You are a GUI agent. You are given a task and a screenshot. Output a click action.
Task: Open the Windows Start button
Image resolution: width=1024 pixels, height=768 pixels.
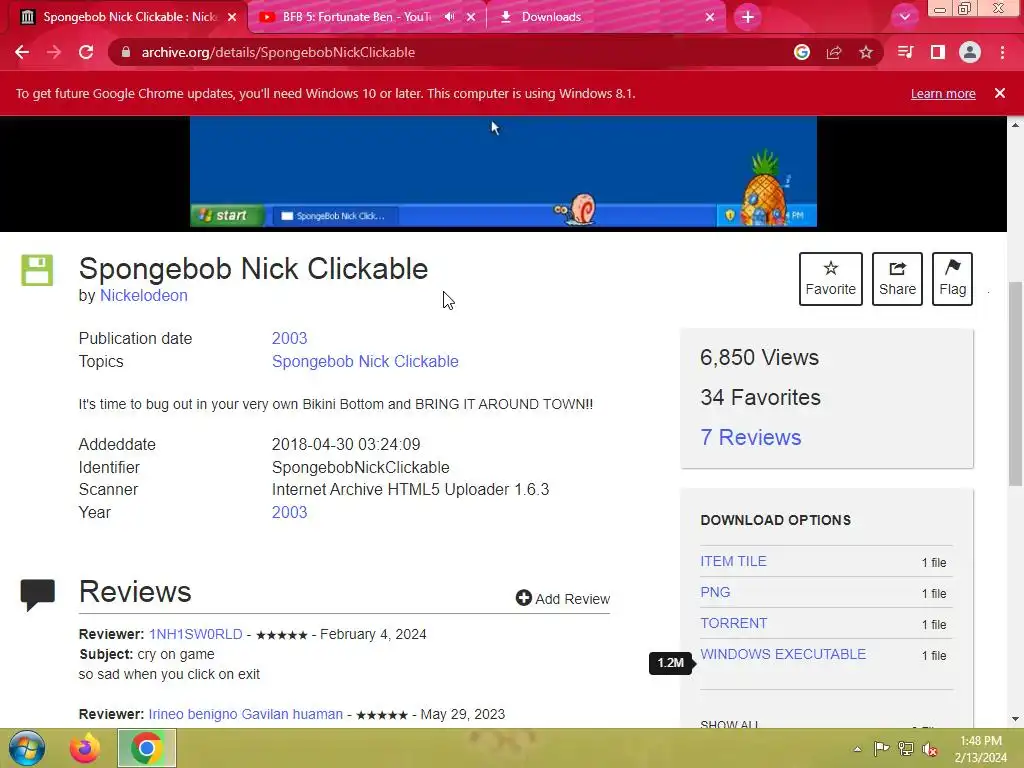[27, 748]
